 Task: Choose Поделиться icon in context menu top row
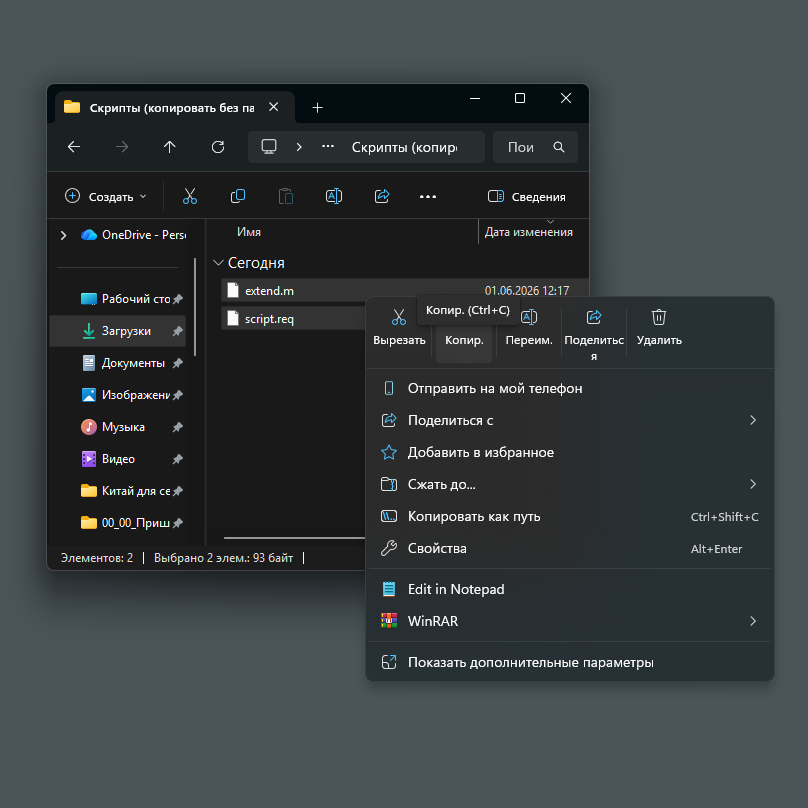[x=594, y=317]
